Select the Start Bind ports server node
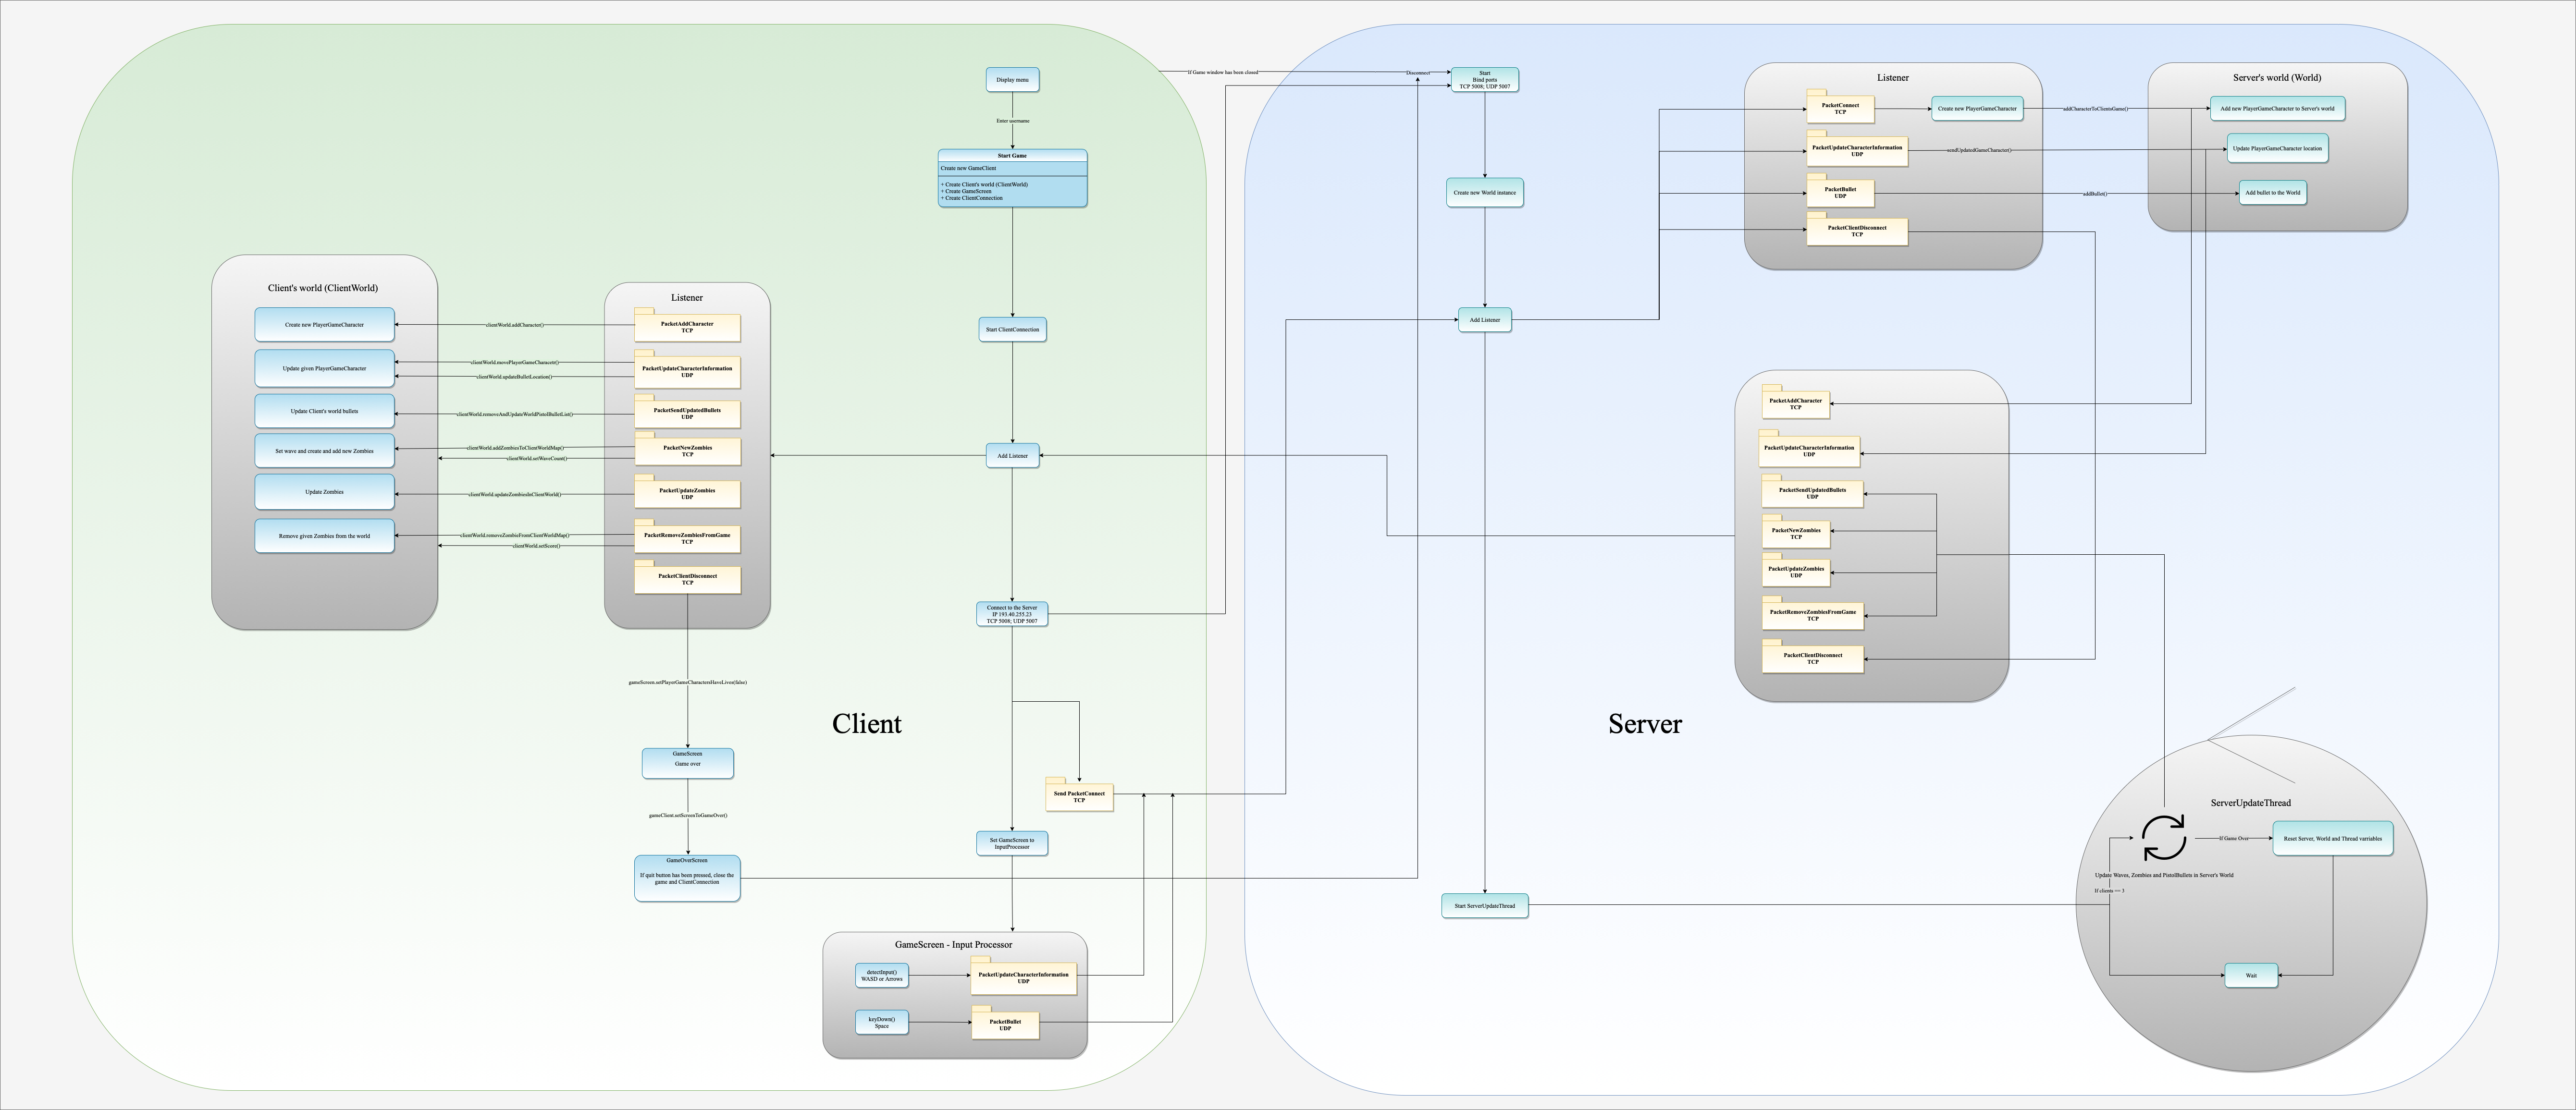 (1484, 80)
